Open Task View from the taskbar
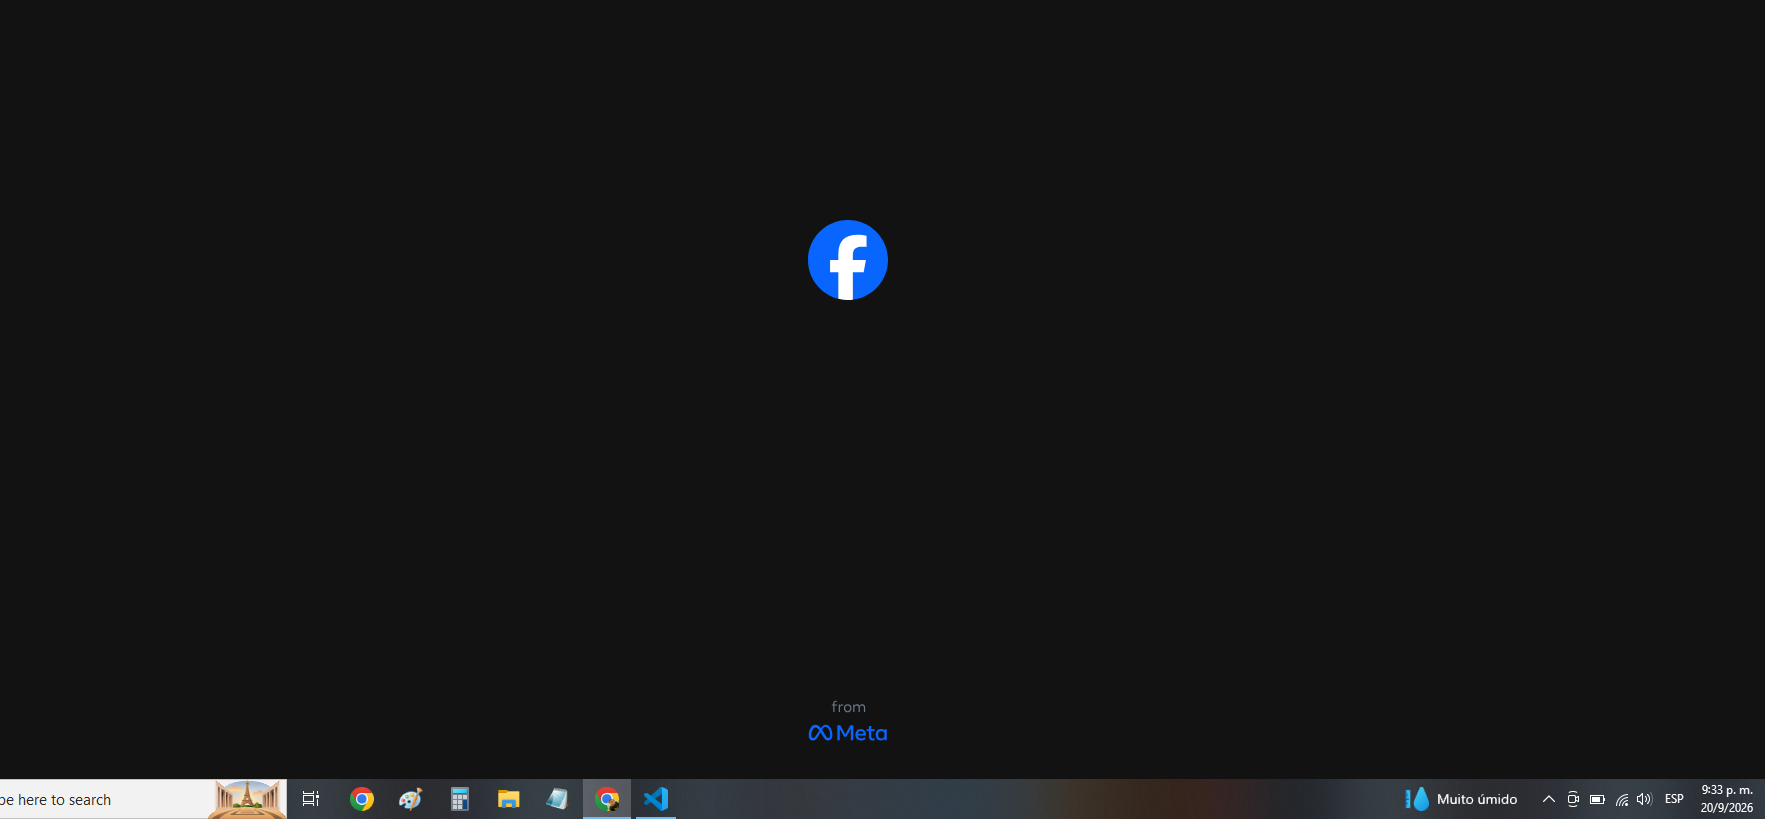This screenshot has height=819, width=1765. pos(311,799)
